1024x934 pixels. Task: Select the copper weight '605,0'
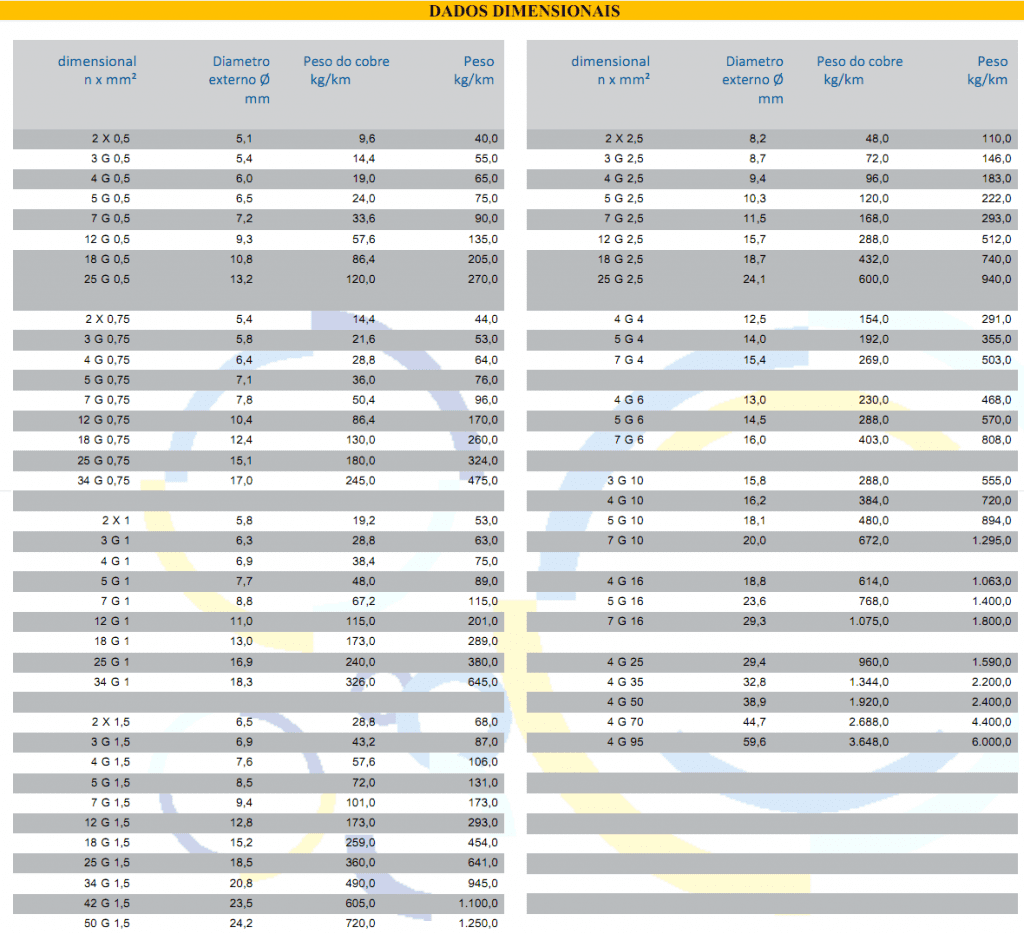tap(360, 903)
